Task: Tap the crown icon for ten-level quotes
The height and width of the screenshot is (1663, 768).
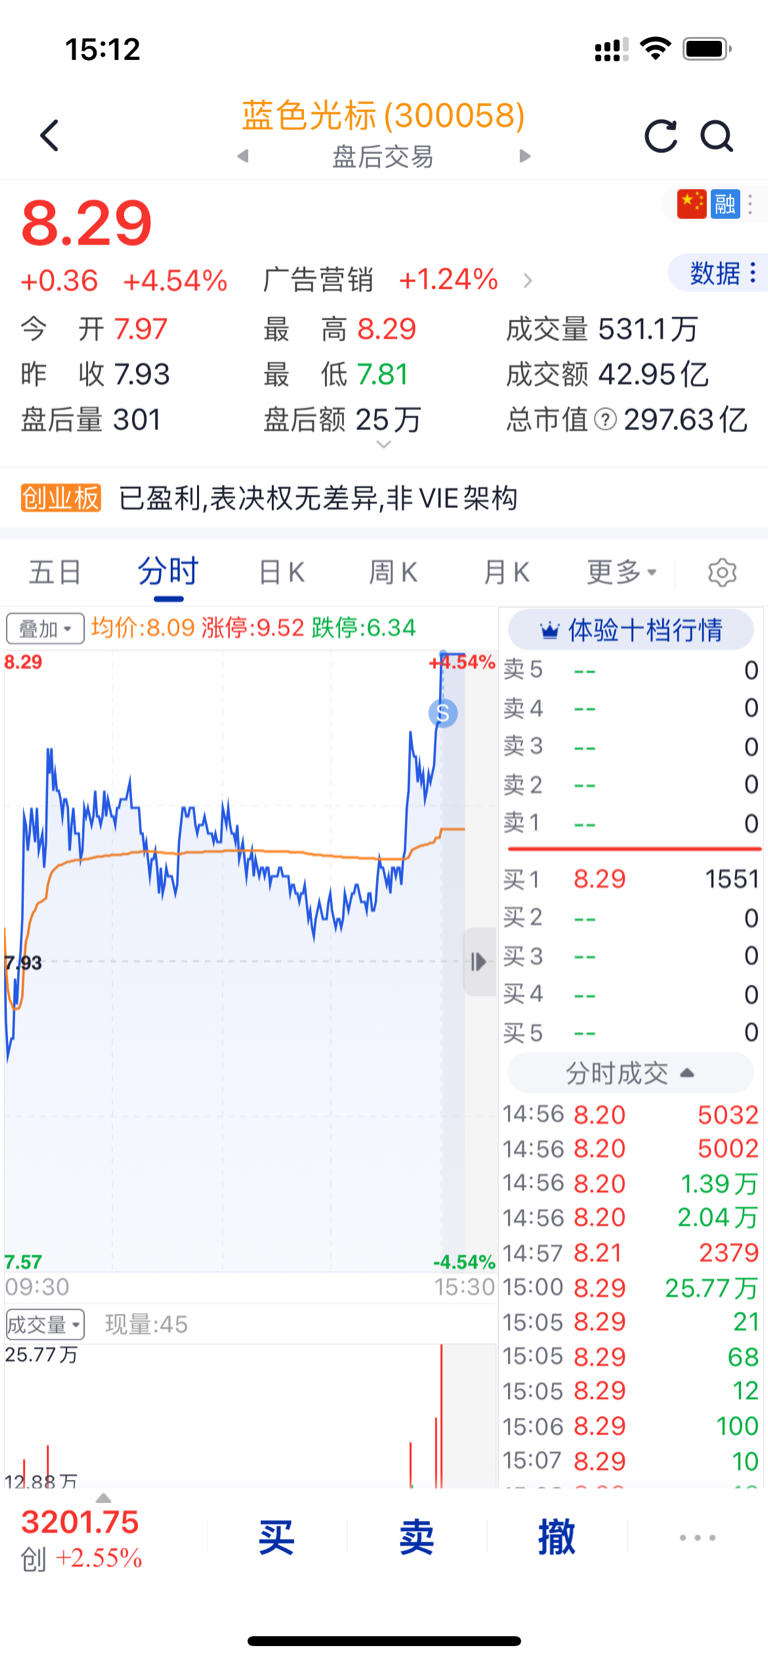Action: [549, 631]
